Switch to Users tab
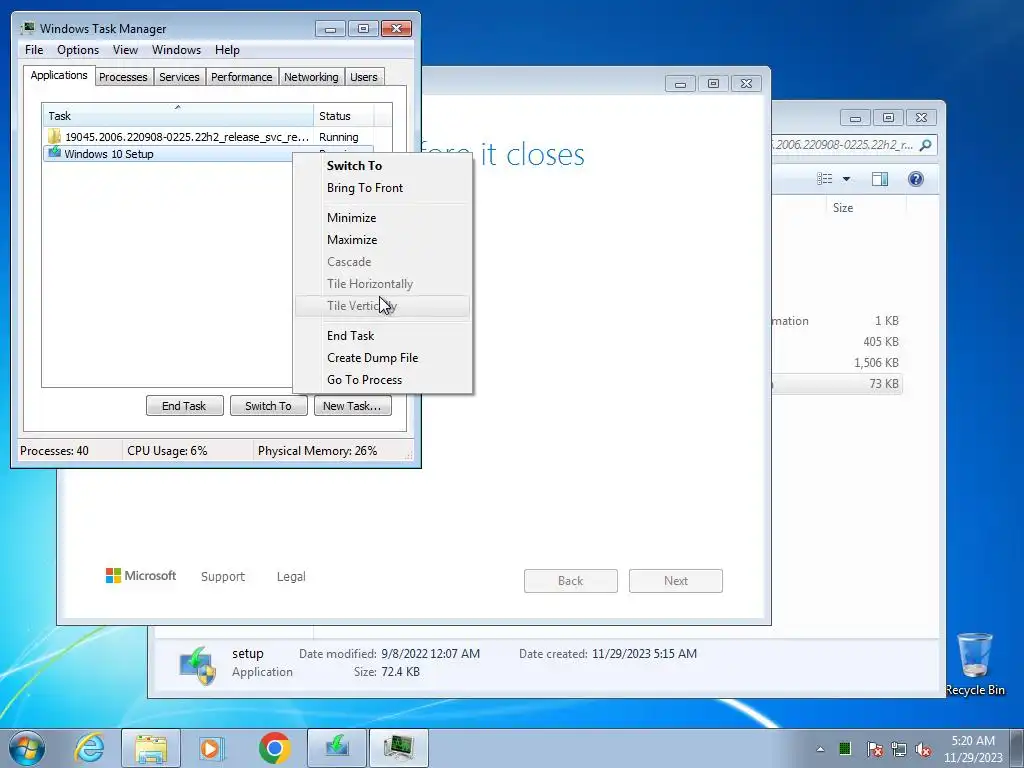The height and width of the screenshot is (768, 1024). [364, 77]
